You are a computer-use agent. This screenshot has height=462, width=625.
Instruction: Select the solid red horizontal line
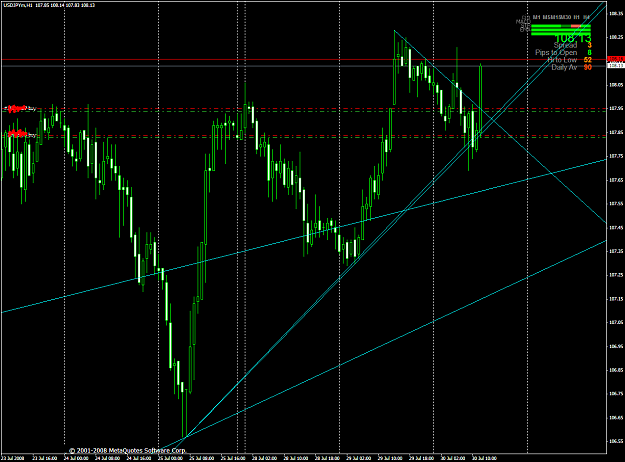coord(303,59)
